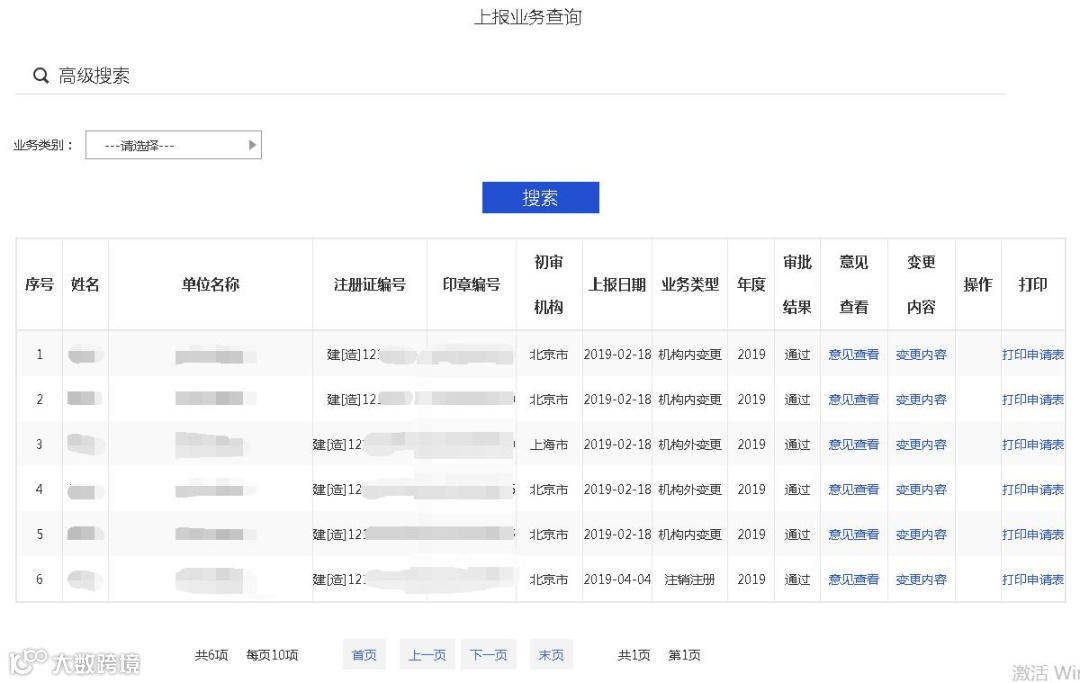Screen dimensions: 1080x683
Task: Open 意见查看 link in row 4
Action: tap(853, 490)
